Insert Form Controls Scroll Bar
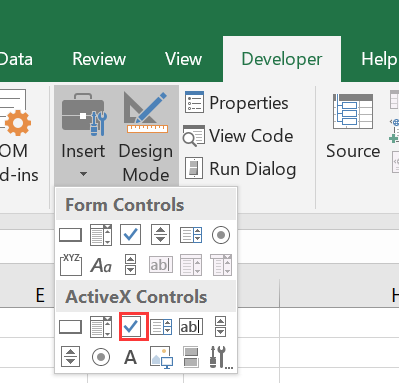 [130, 265]
